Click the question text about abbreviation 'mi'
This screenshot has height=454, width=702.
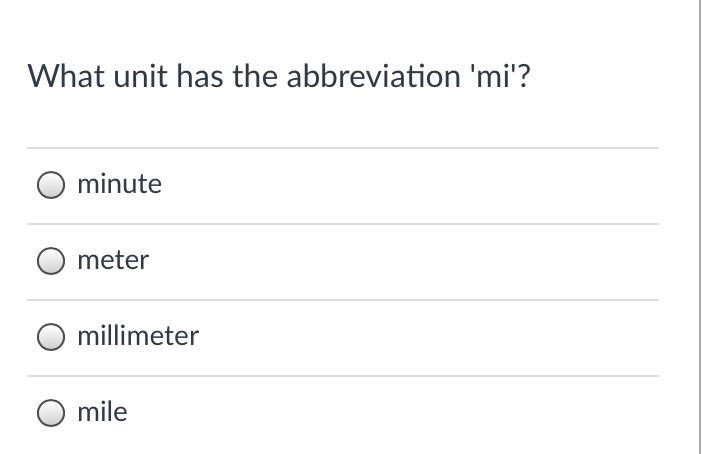pyautogui.click(x=279, y=76)
